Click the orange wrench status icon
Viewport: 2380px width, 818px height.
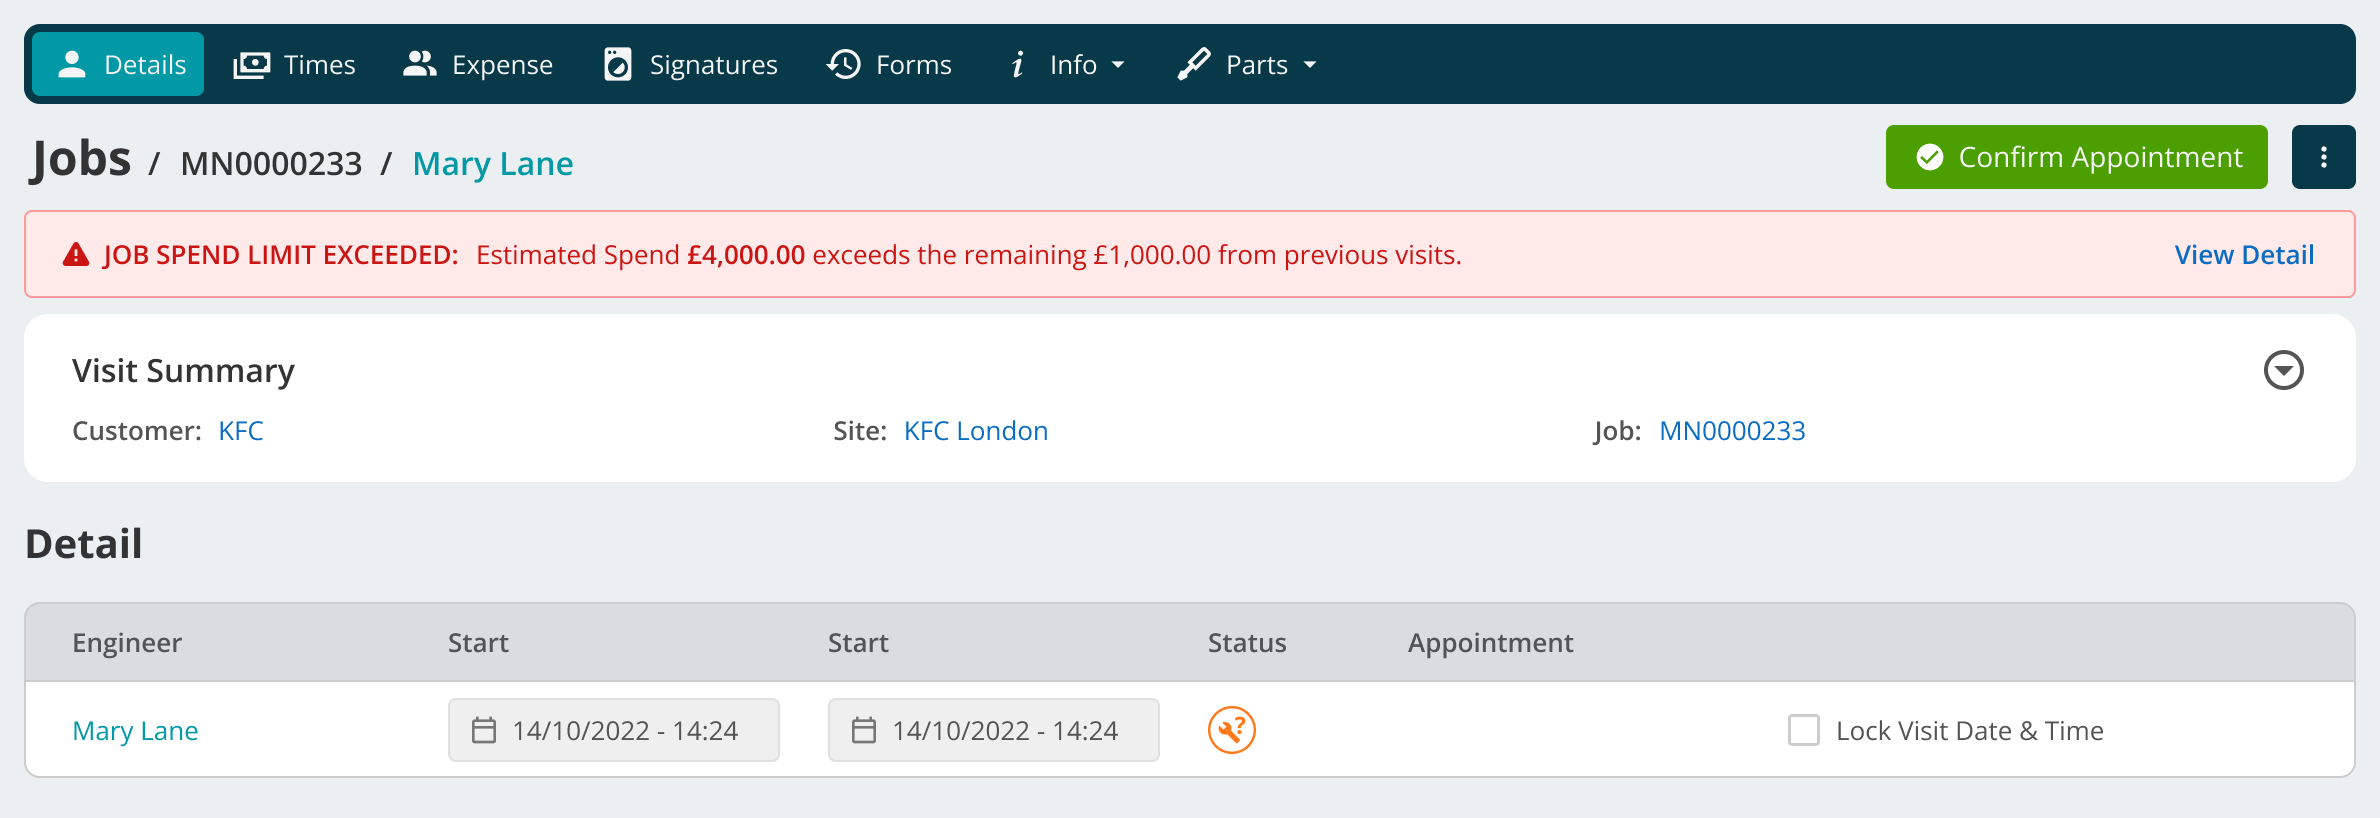1231,730
